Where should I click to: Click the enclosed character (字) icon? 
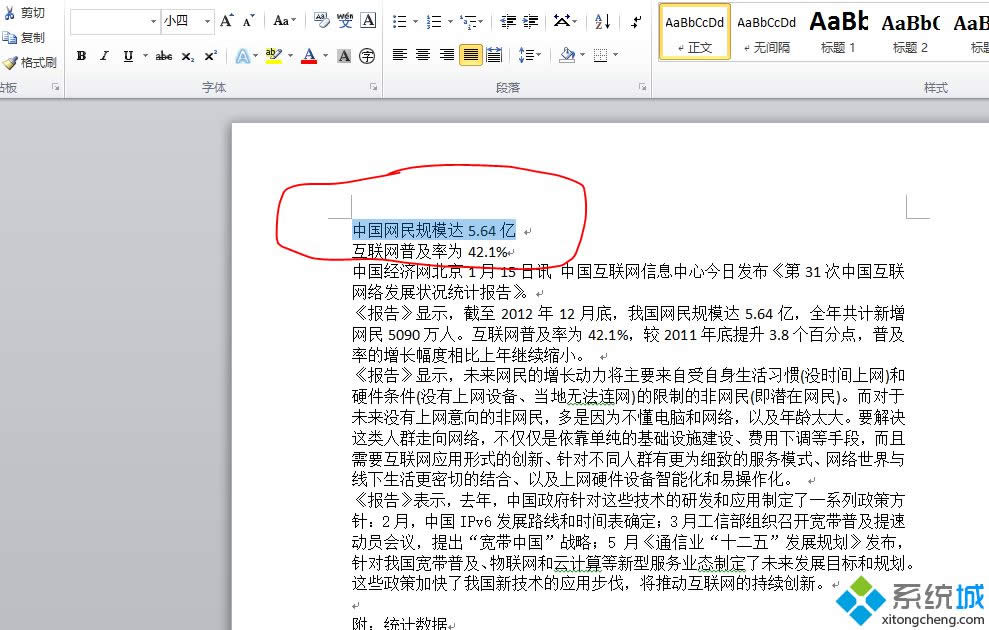tap(367, 56)
